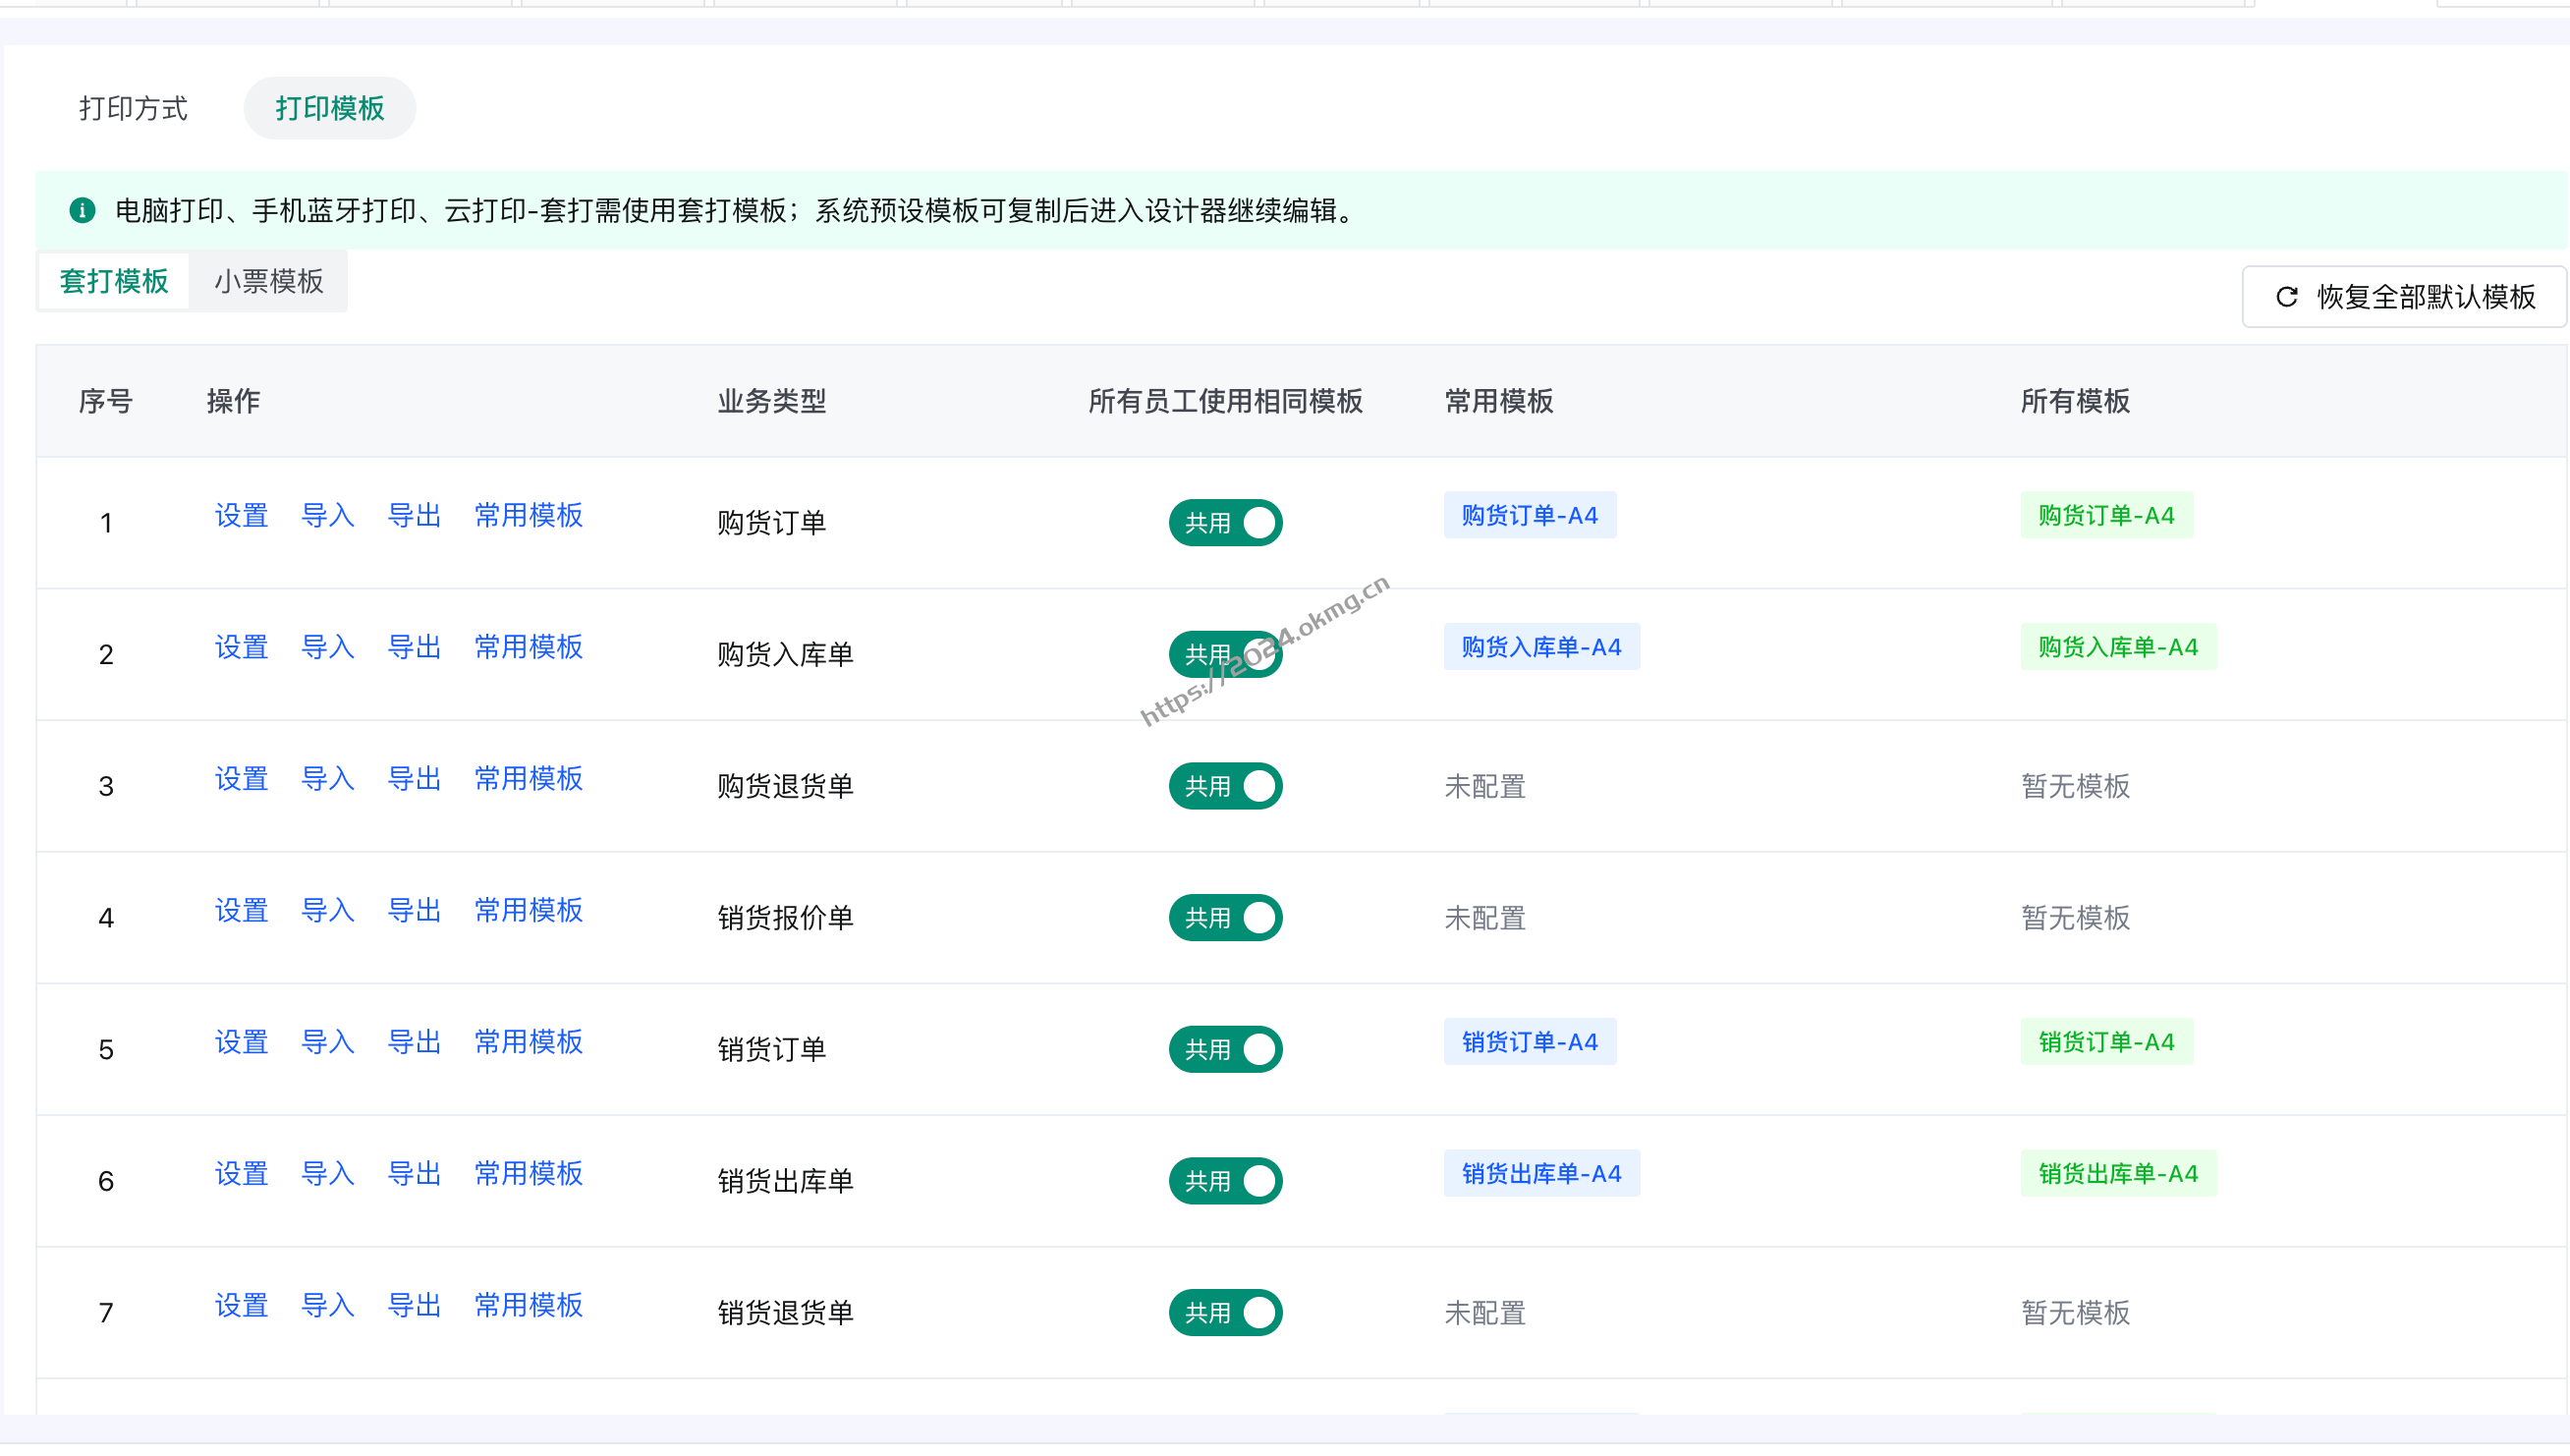Click 导入 in 购货退货单 row
Screen dimensions: 2570x1456
(x=328, y=779)
